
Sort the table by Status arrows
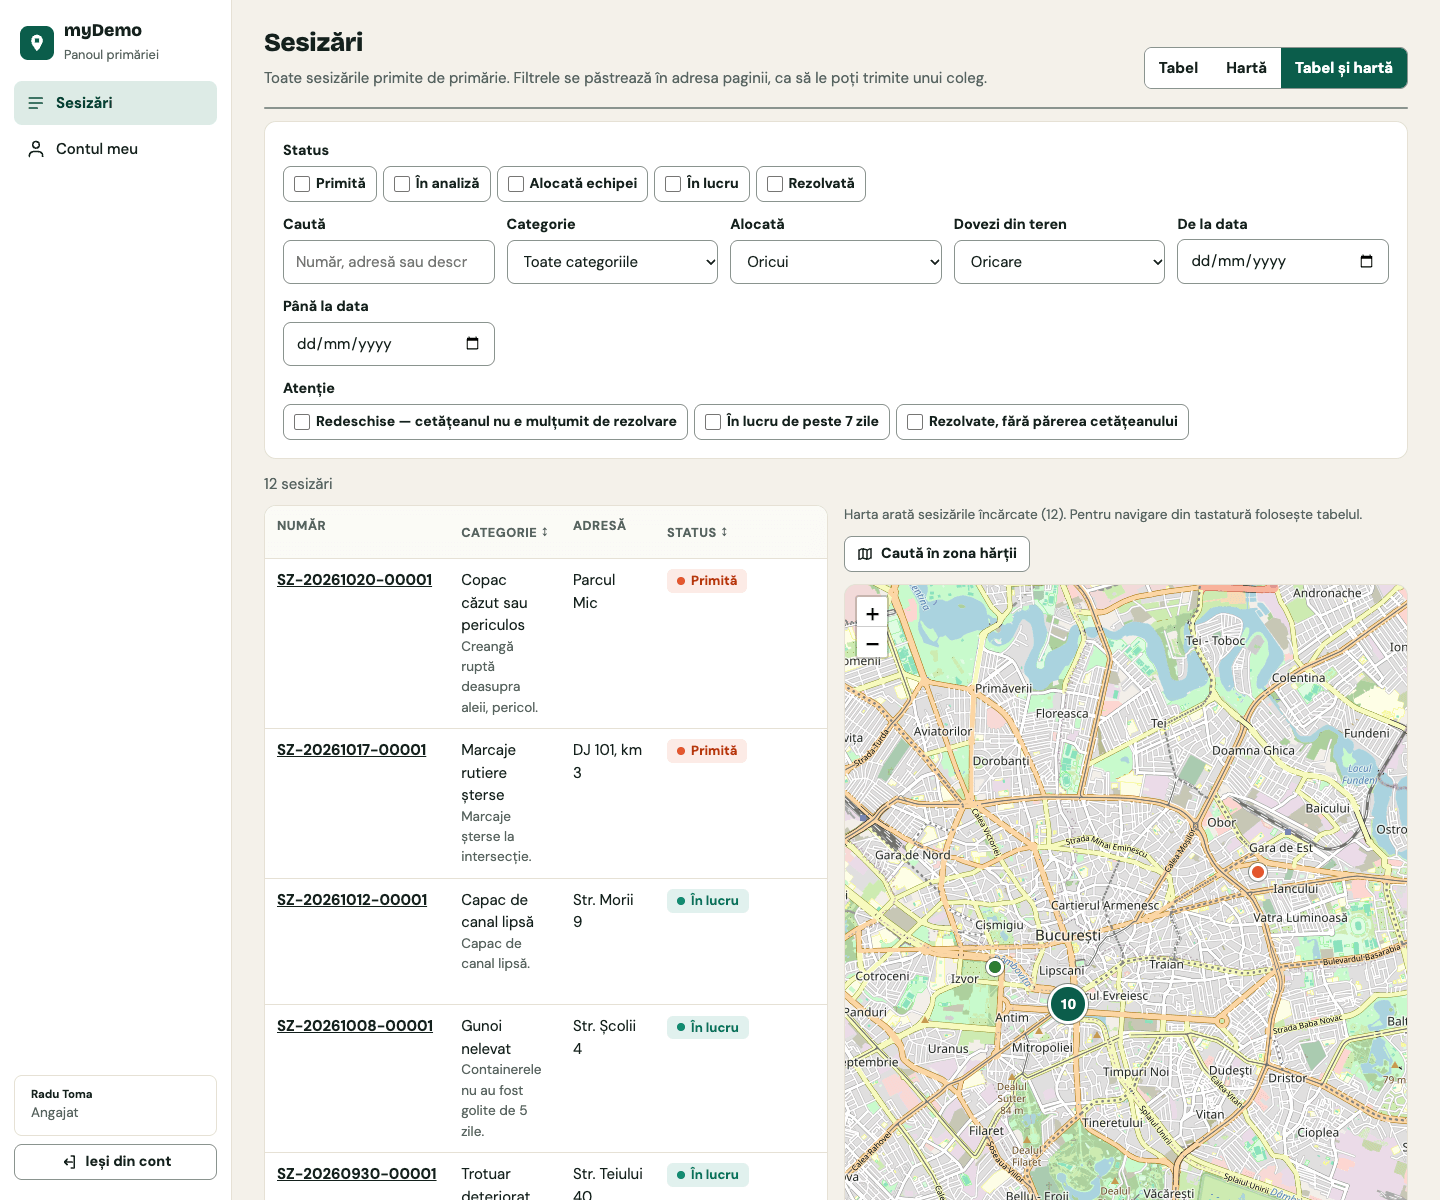pos(724,532)
